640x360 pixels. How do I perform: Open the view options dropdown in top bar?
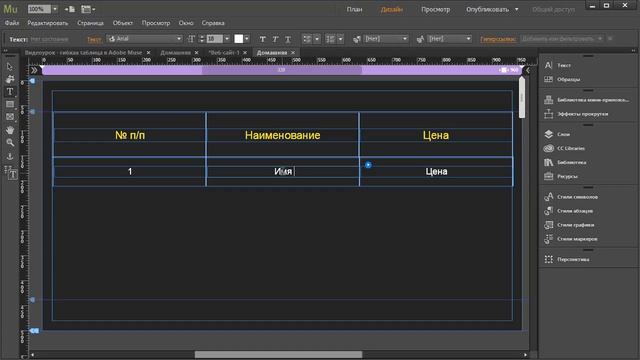click(88, 9)
